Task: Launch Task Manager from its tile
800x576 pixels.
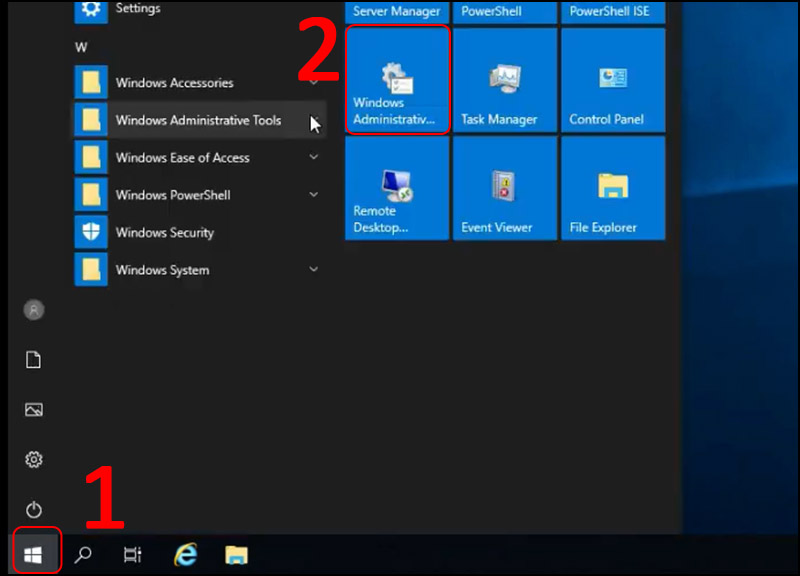Action: click(504, 80)
